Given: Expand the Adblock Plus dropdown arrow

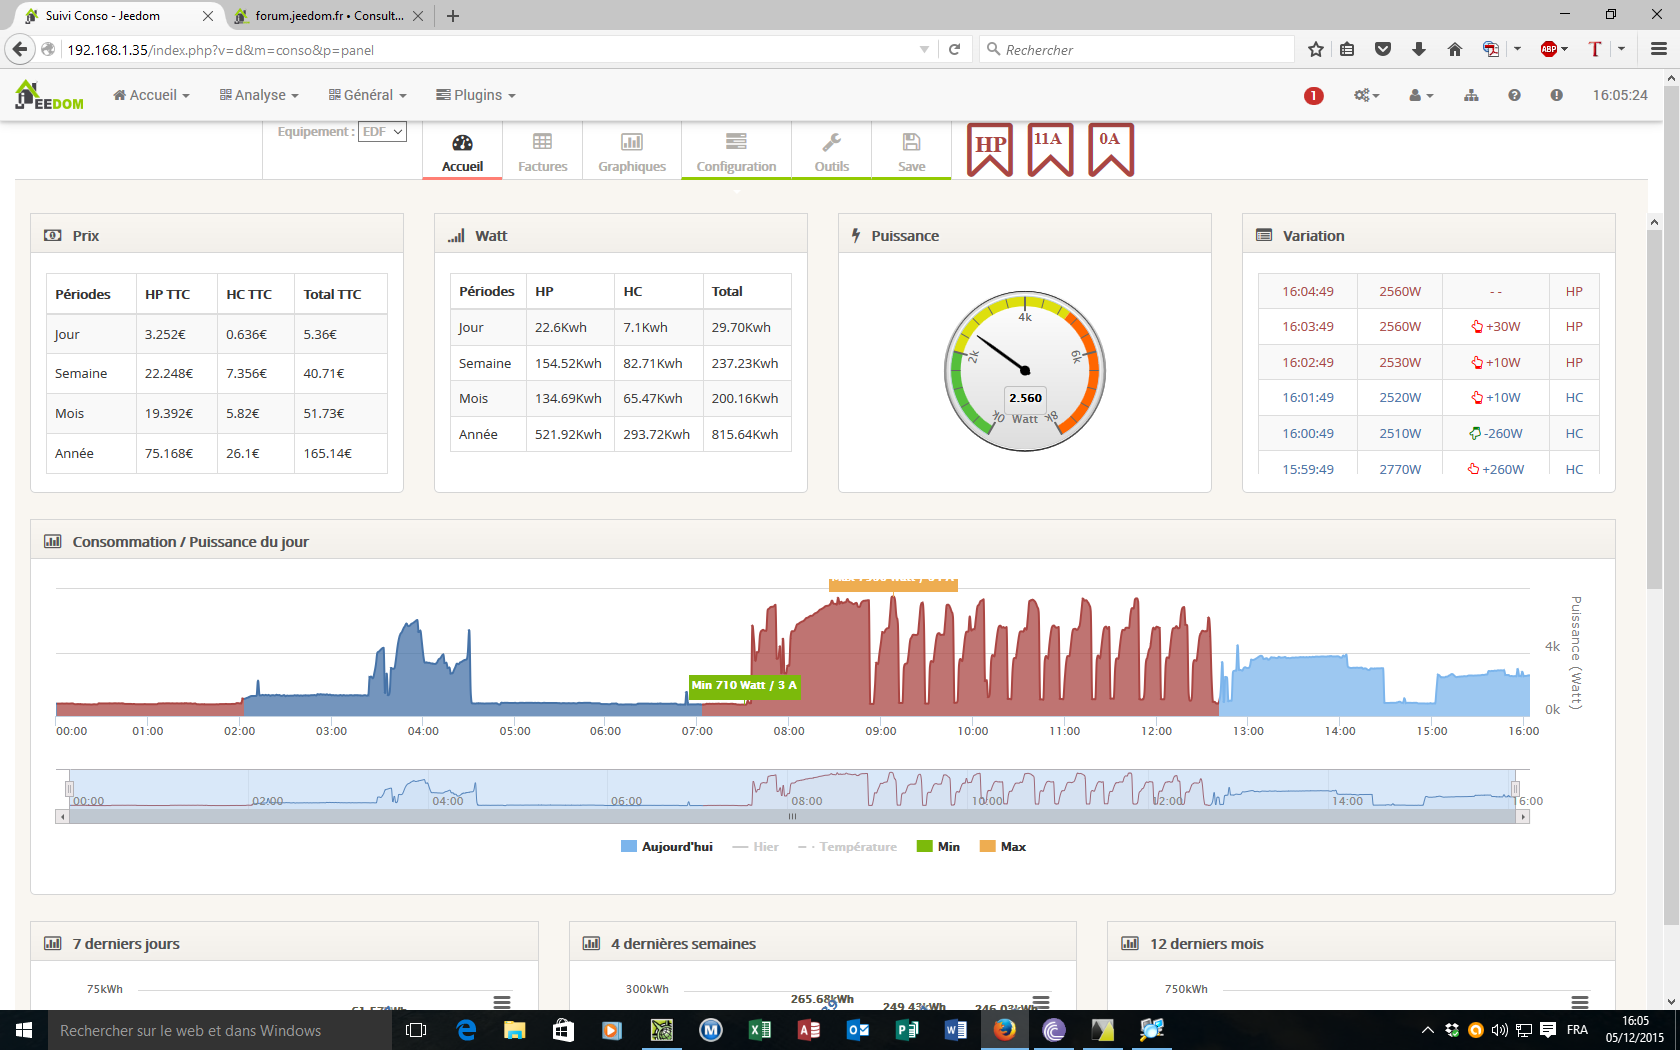Looking at the screenshot, I should (1564, 49).
